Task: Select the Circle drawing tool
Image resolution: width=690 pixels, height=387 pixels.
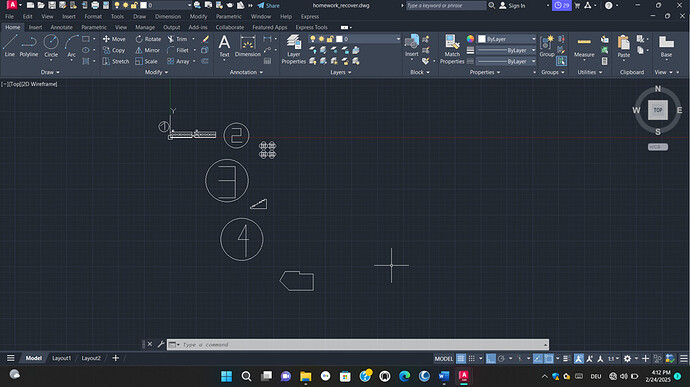Action: point(51,46)
